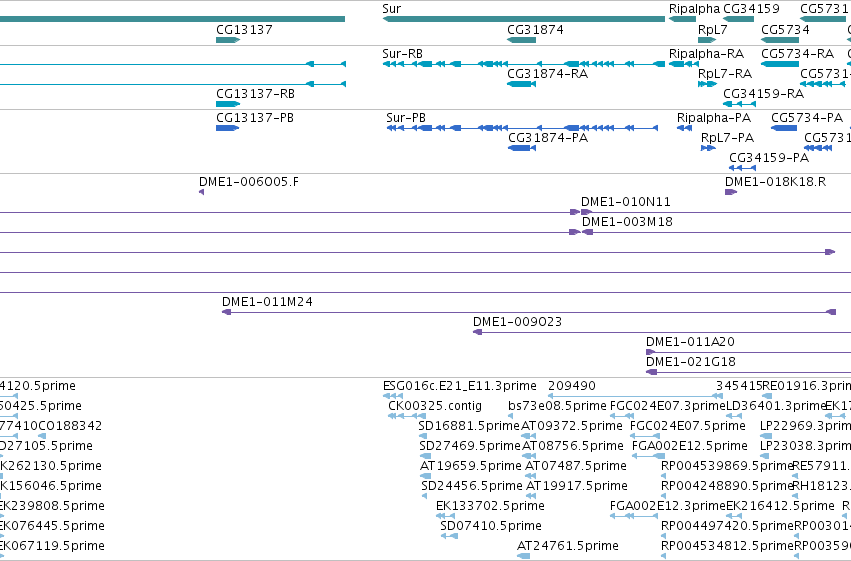The image size is (851, 561).
Task: Click the CG5734-PA protein label
Action: (807, 118)
